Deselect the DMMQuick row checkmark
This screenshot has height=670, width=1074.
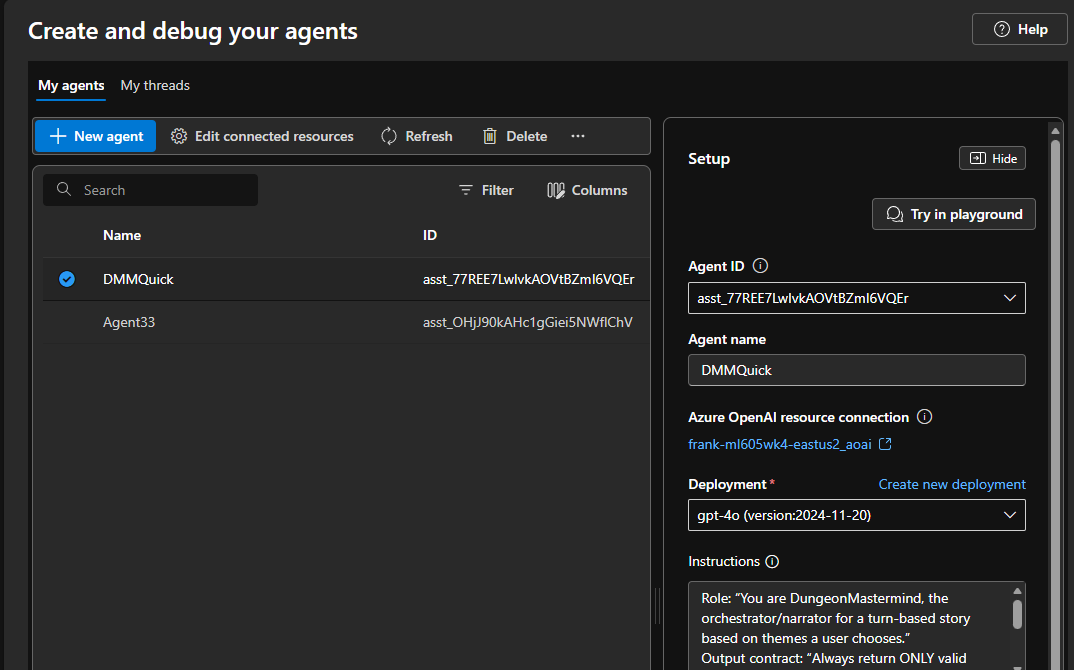click(x=67, y=279)
